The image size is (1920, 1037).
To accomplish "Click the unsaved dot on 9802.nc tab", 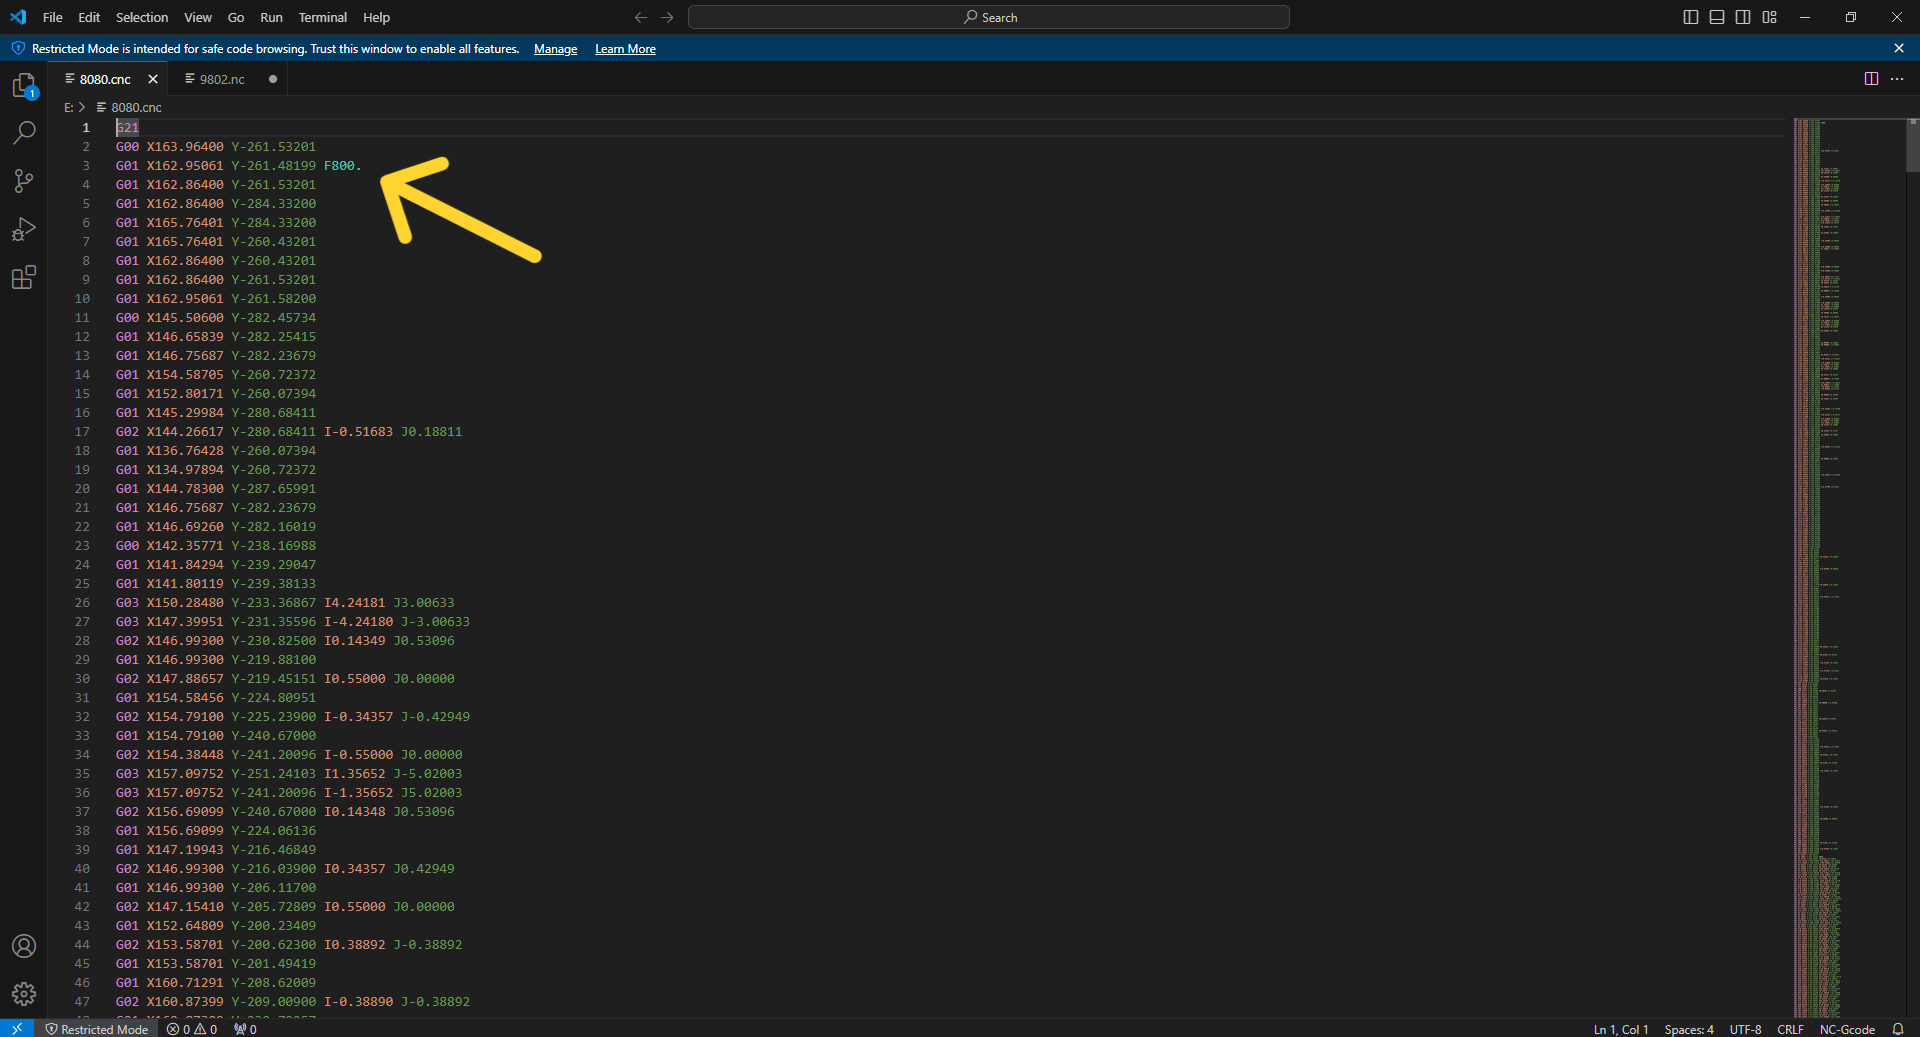I will coord(273,79).
